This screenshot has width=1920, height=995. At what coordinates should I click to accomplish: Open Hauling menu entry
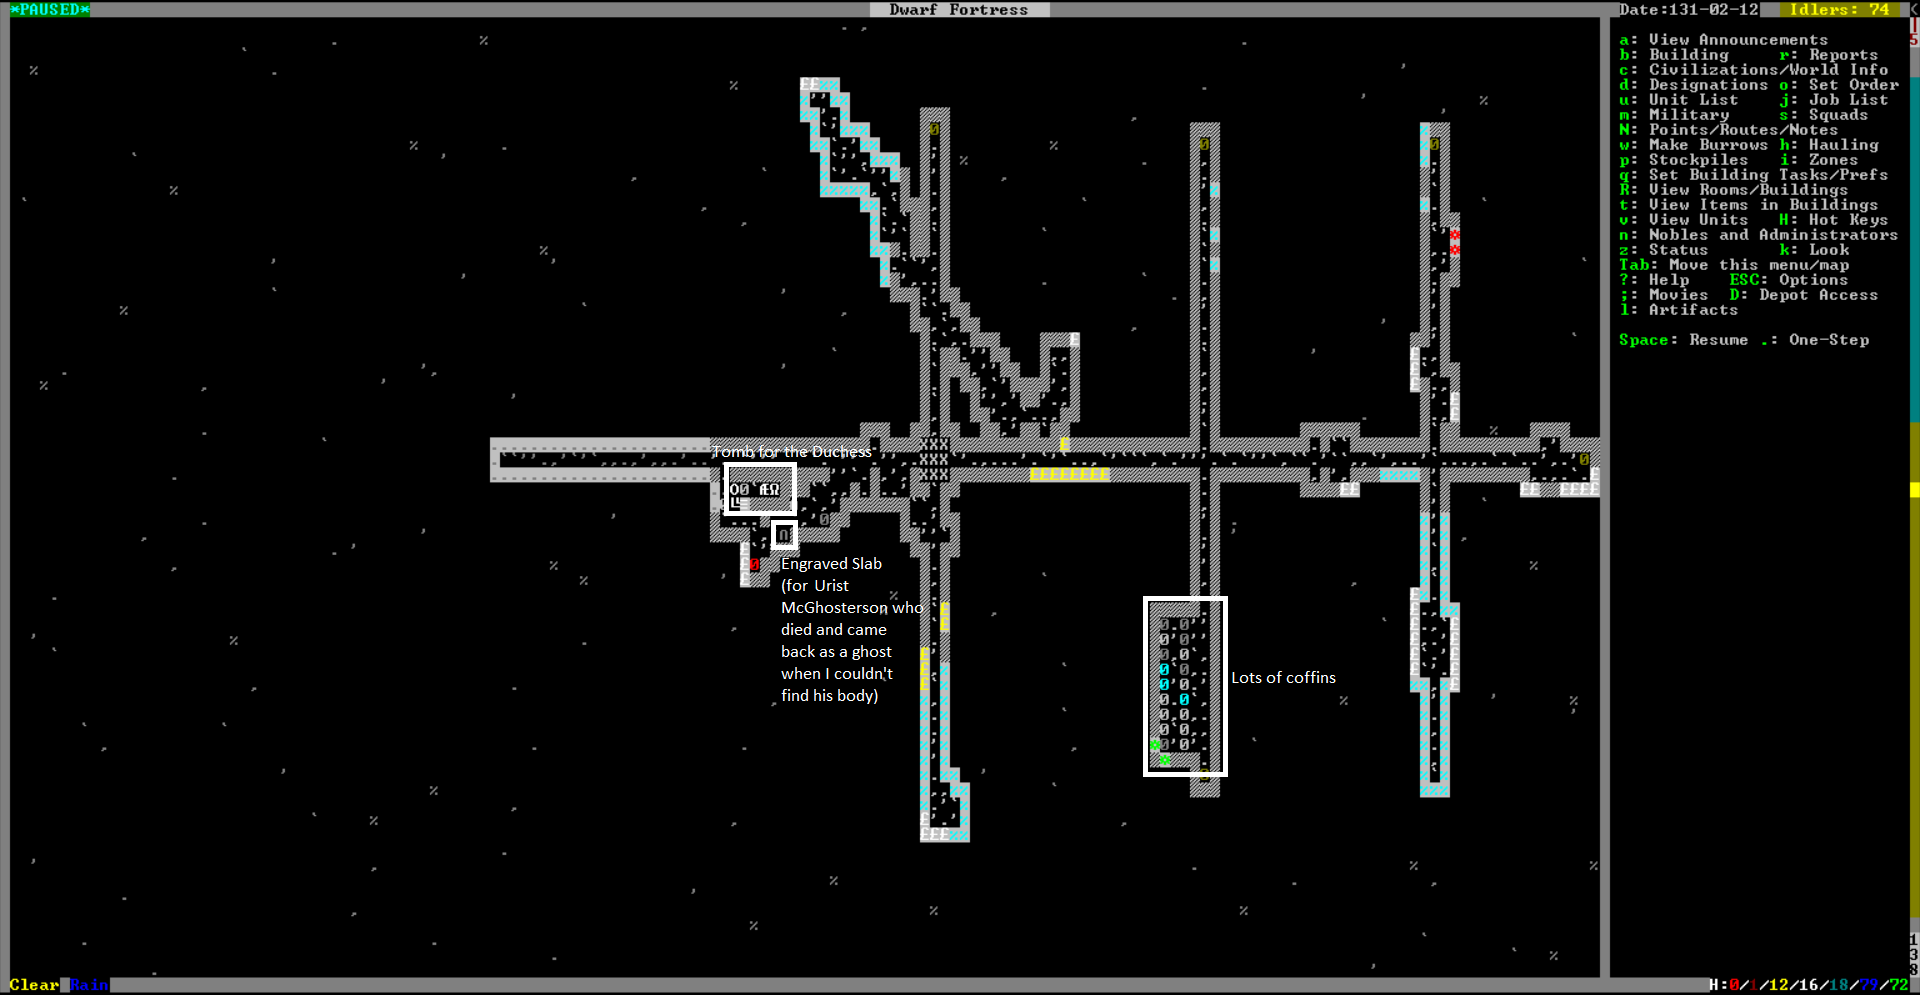click(1828, 145)
